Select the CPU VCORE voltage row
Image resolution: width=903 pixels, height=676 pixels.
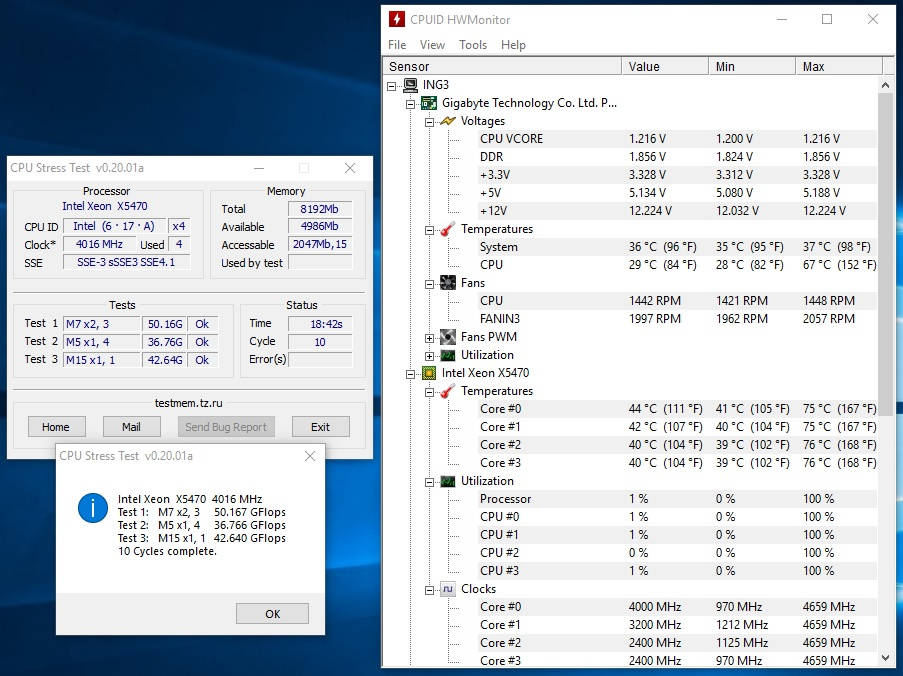click(677, 139)
